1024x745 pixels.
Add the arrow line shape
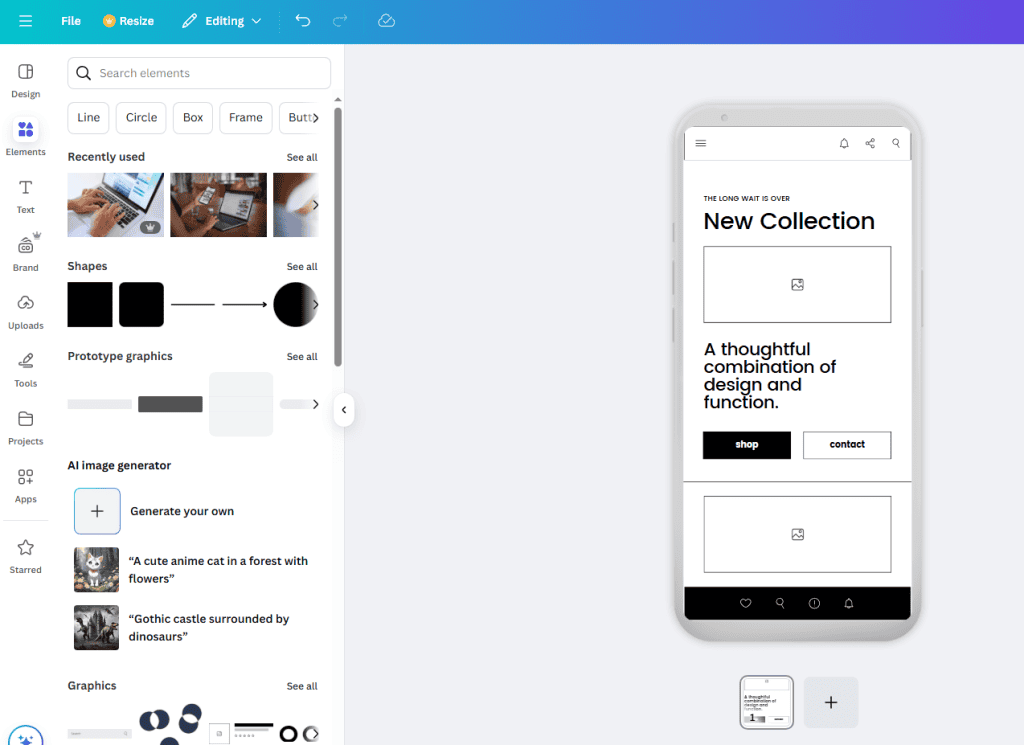point(244,304)
